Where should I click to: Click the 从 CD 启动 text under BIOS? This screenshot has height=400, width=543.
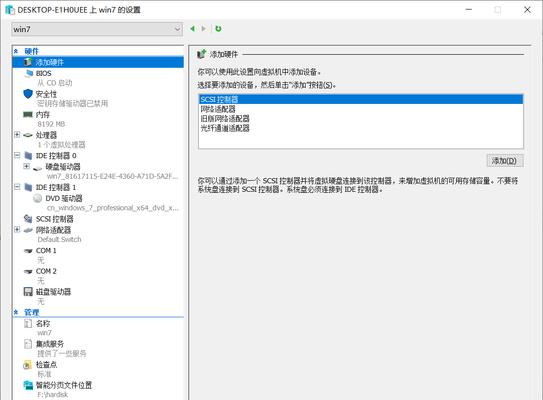click(x=55, y=83)
